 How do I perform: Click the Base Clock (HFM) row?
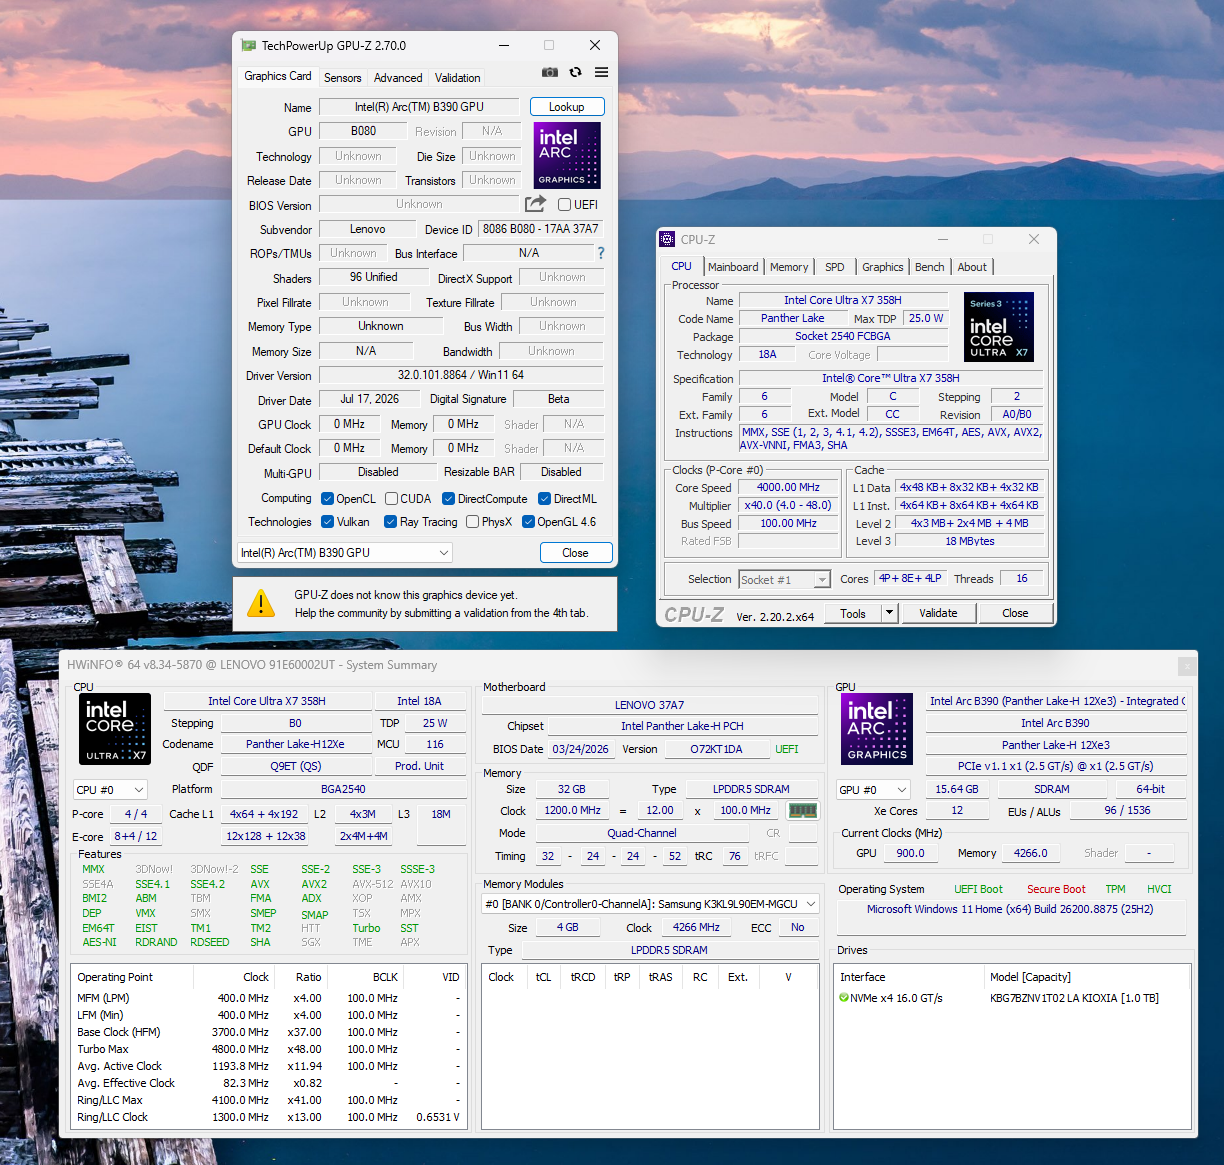pyautogui.click(x=268, y=1032)
